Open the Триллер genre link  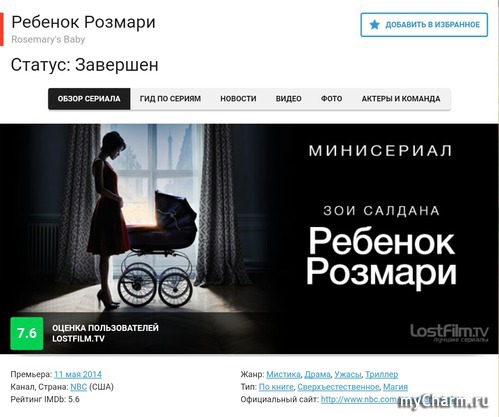382,374
